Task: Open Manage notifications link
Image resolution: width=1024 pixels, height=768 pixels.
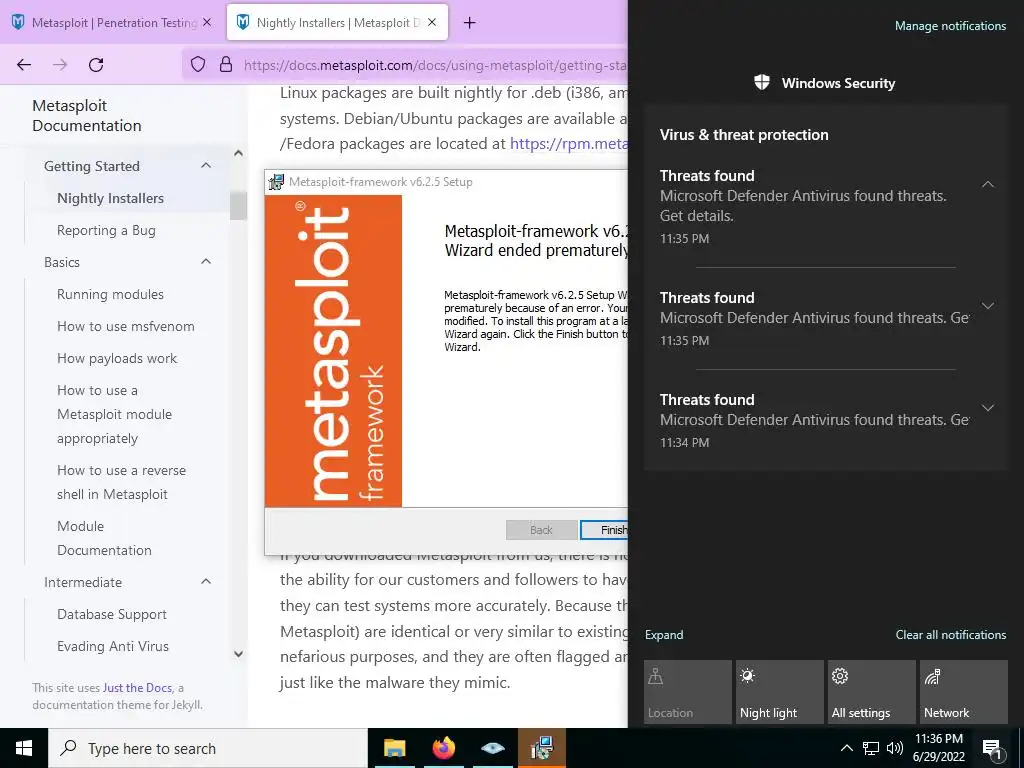Action: pyautogui.click(x=950, y=25)
